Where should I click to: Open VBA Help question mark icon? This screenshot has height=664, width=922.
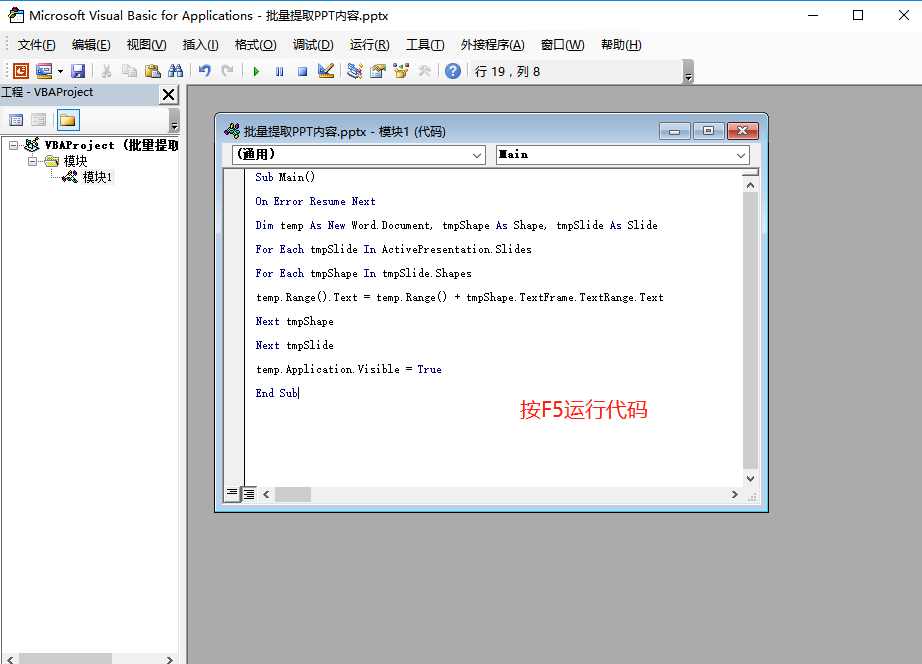(453, 71)
